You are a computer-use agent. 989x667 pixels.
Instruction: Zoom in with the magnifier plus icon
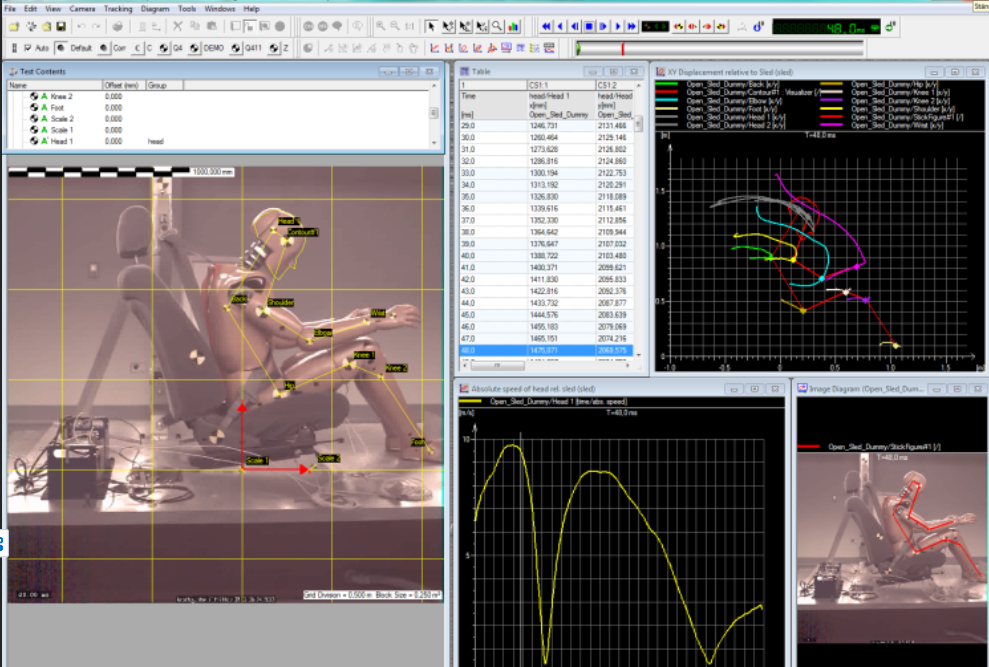(380, 27)
